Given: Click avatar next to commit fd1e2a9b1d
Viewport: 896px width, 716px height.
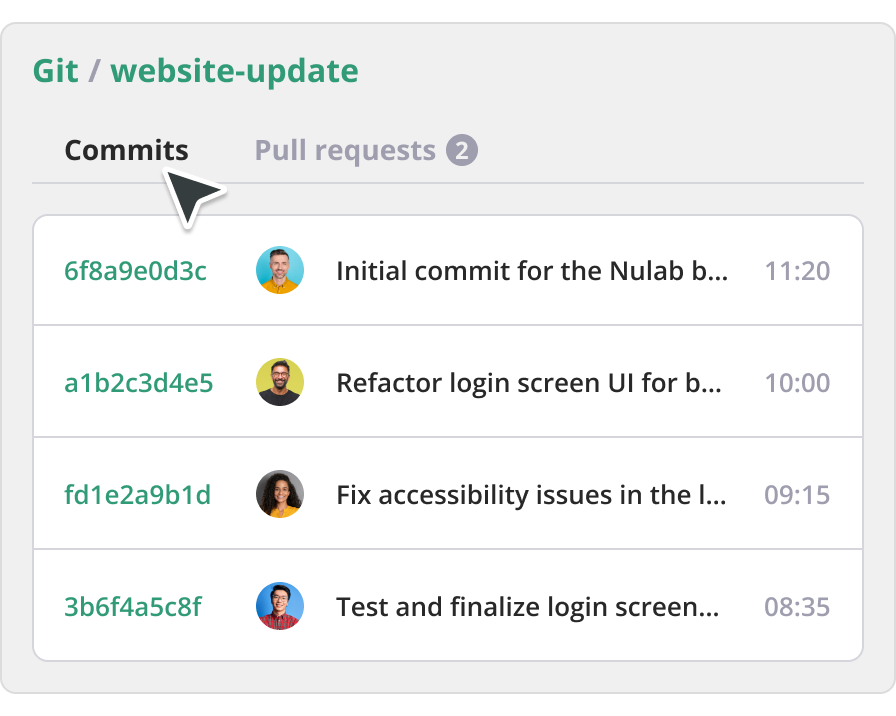Looking at the screenshot, I should pyautogui.click(x=280, y=495).
